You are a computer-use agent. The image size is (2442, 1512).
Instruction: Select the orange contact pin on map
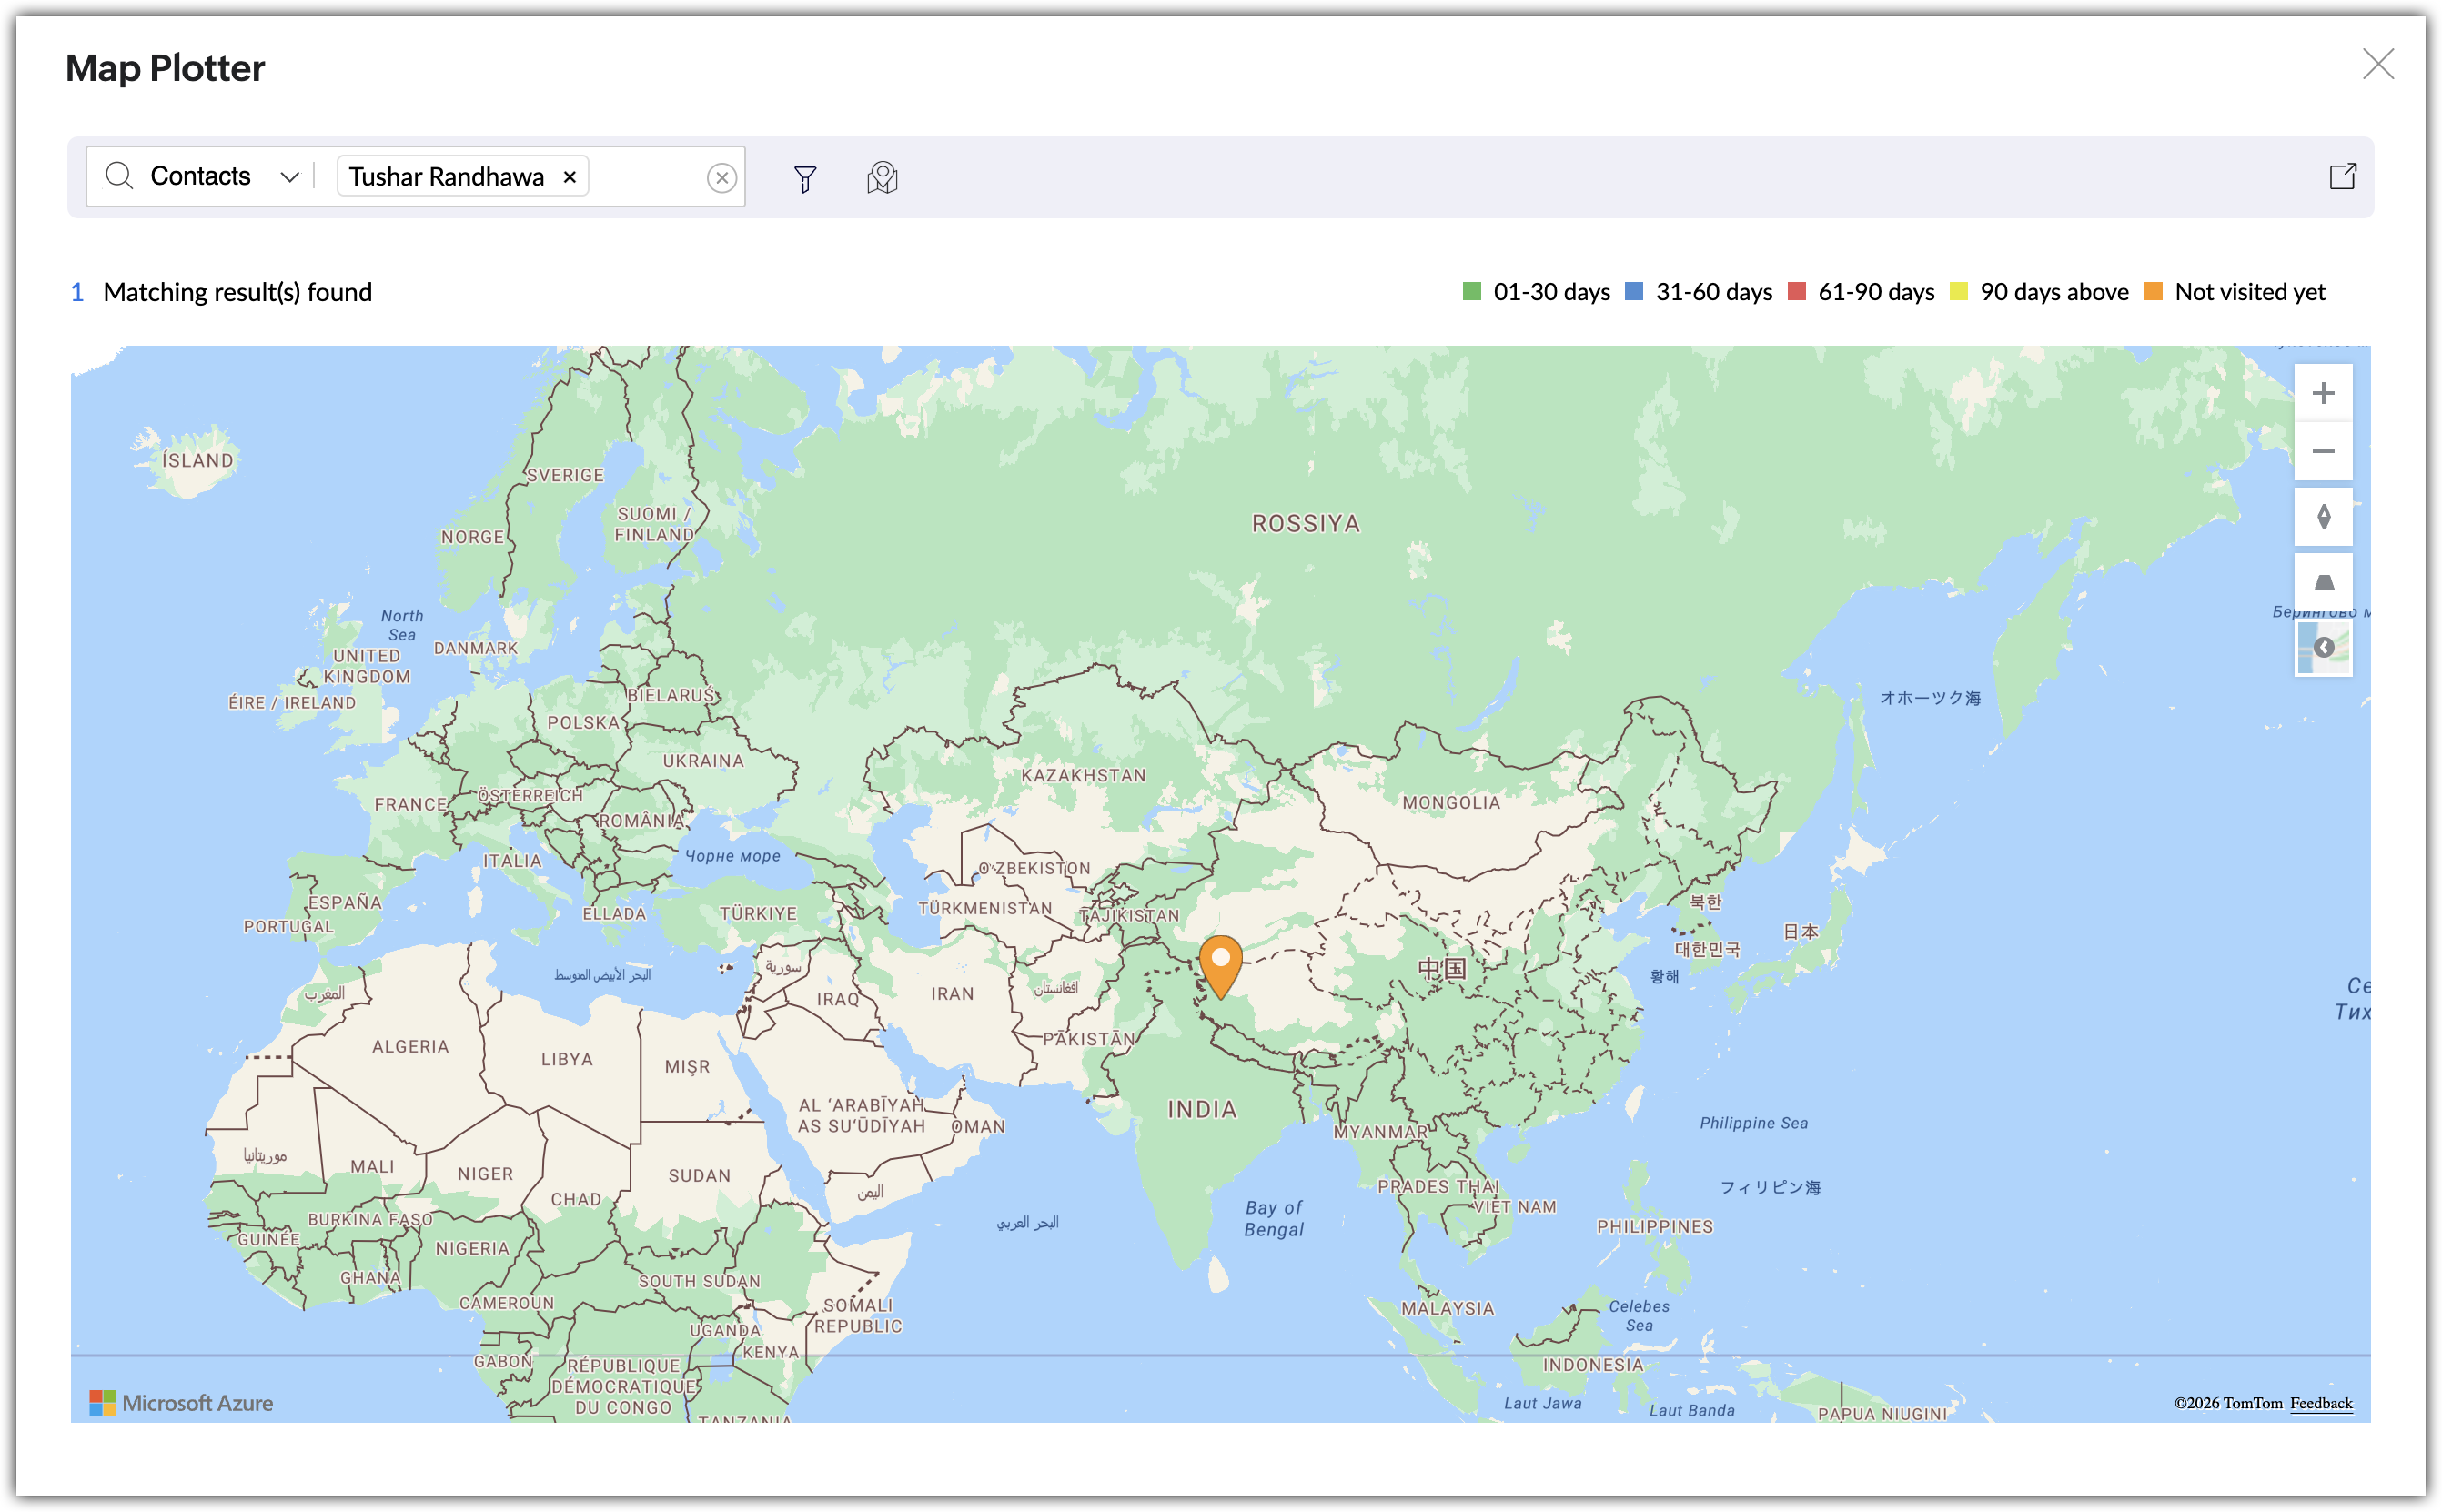(x=1220, y=967)
